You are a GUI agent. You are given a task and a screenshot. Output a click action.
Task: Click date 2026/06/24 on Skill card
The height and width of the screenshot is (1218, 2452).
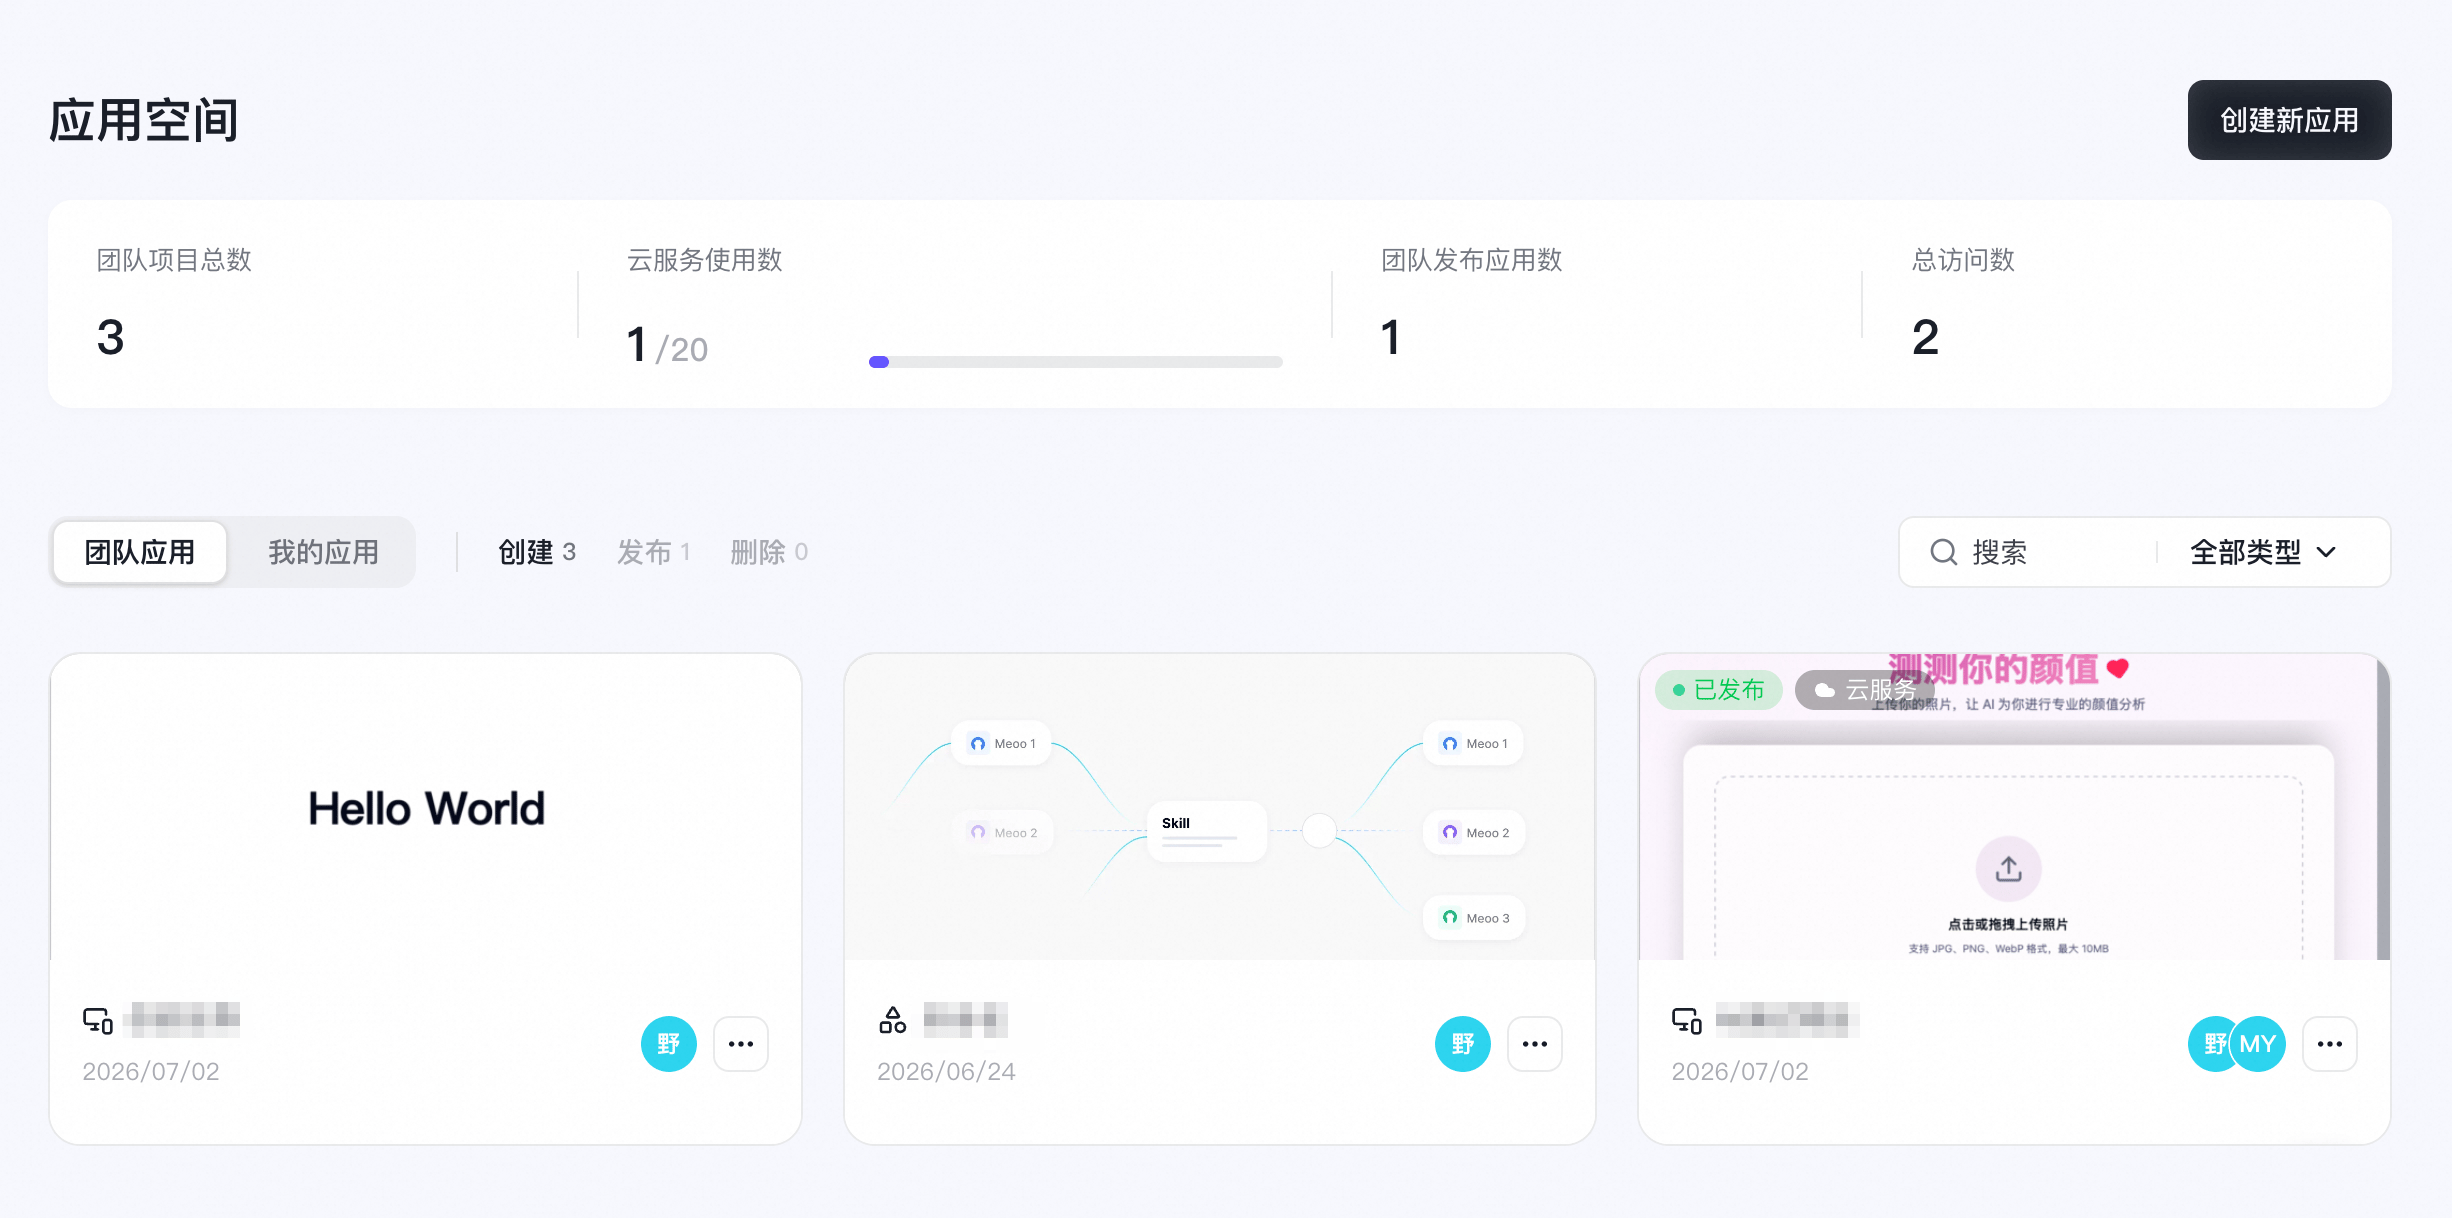tap(946, 1072)
